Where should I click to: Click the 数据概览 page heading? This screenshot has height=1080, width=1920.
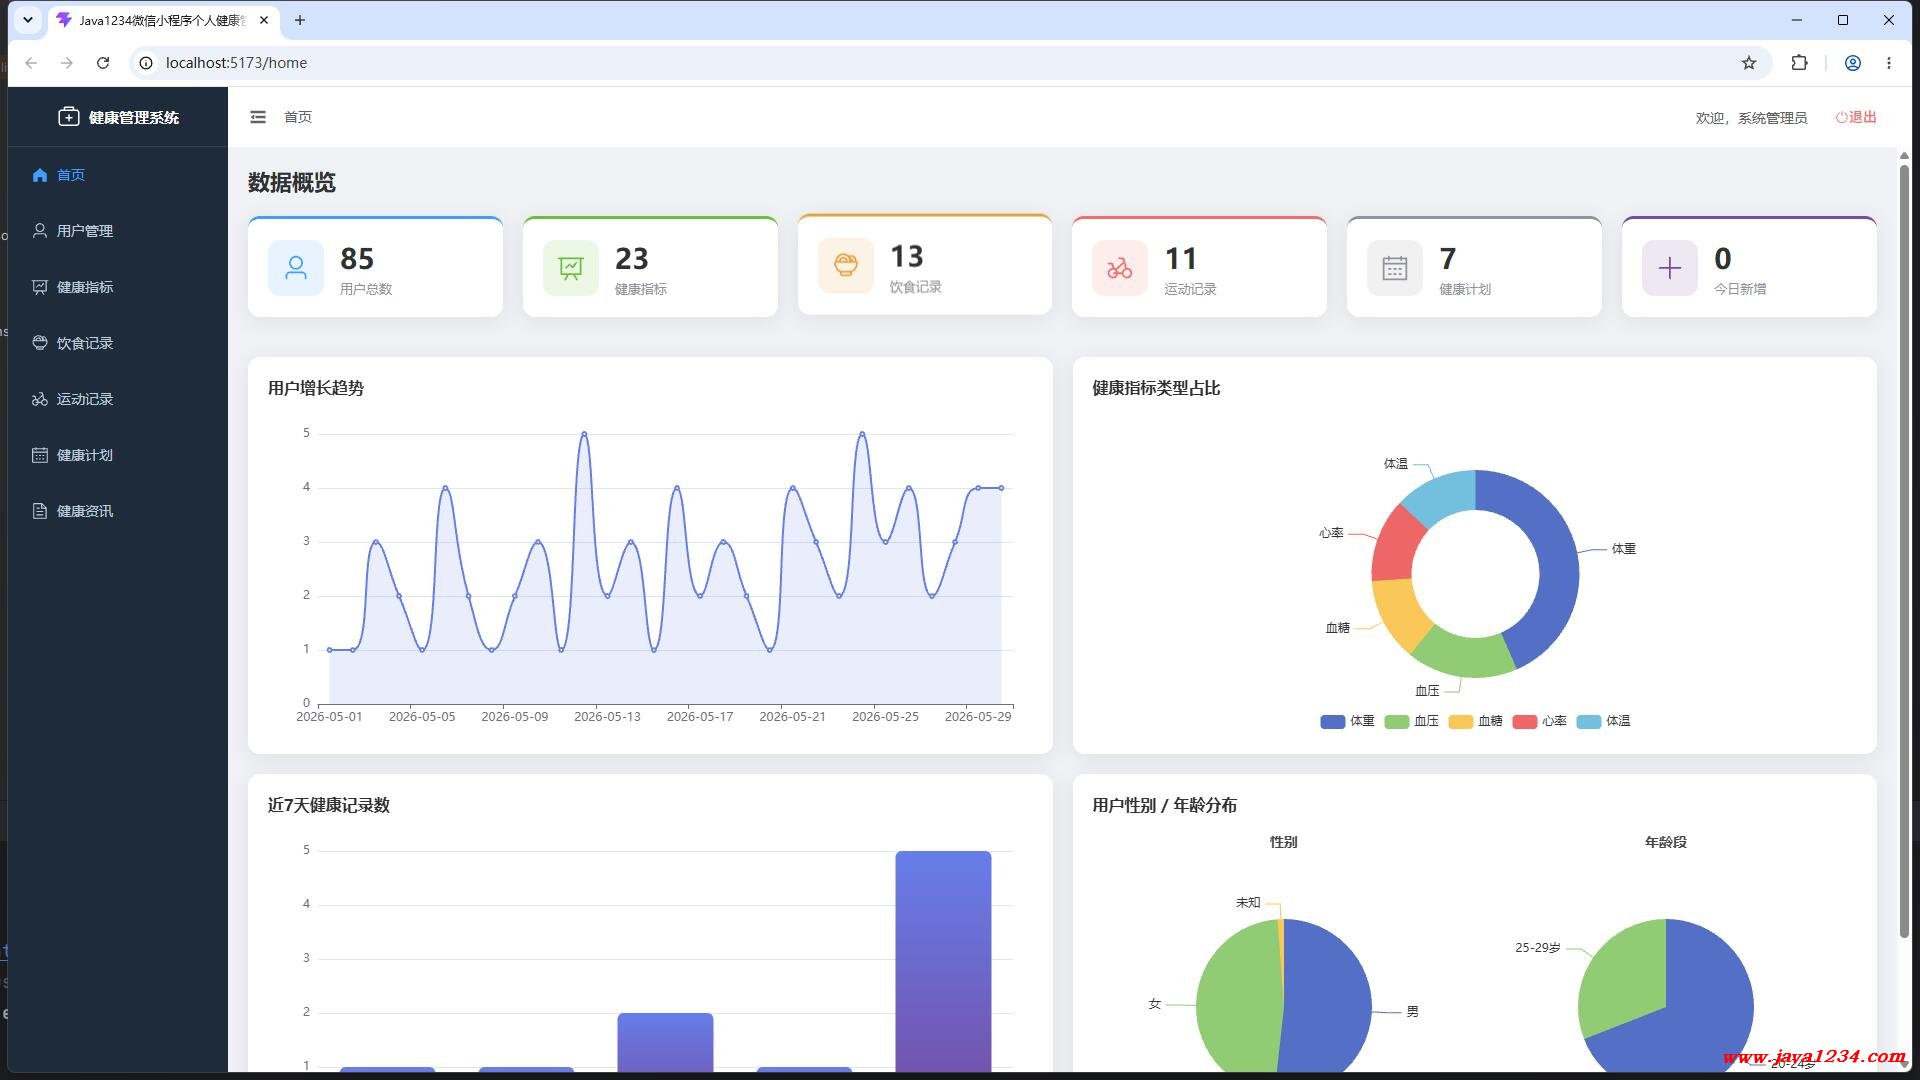click(292, 183)
